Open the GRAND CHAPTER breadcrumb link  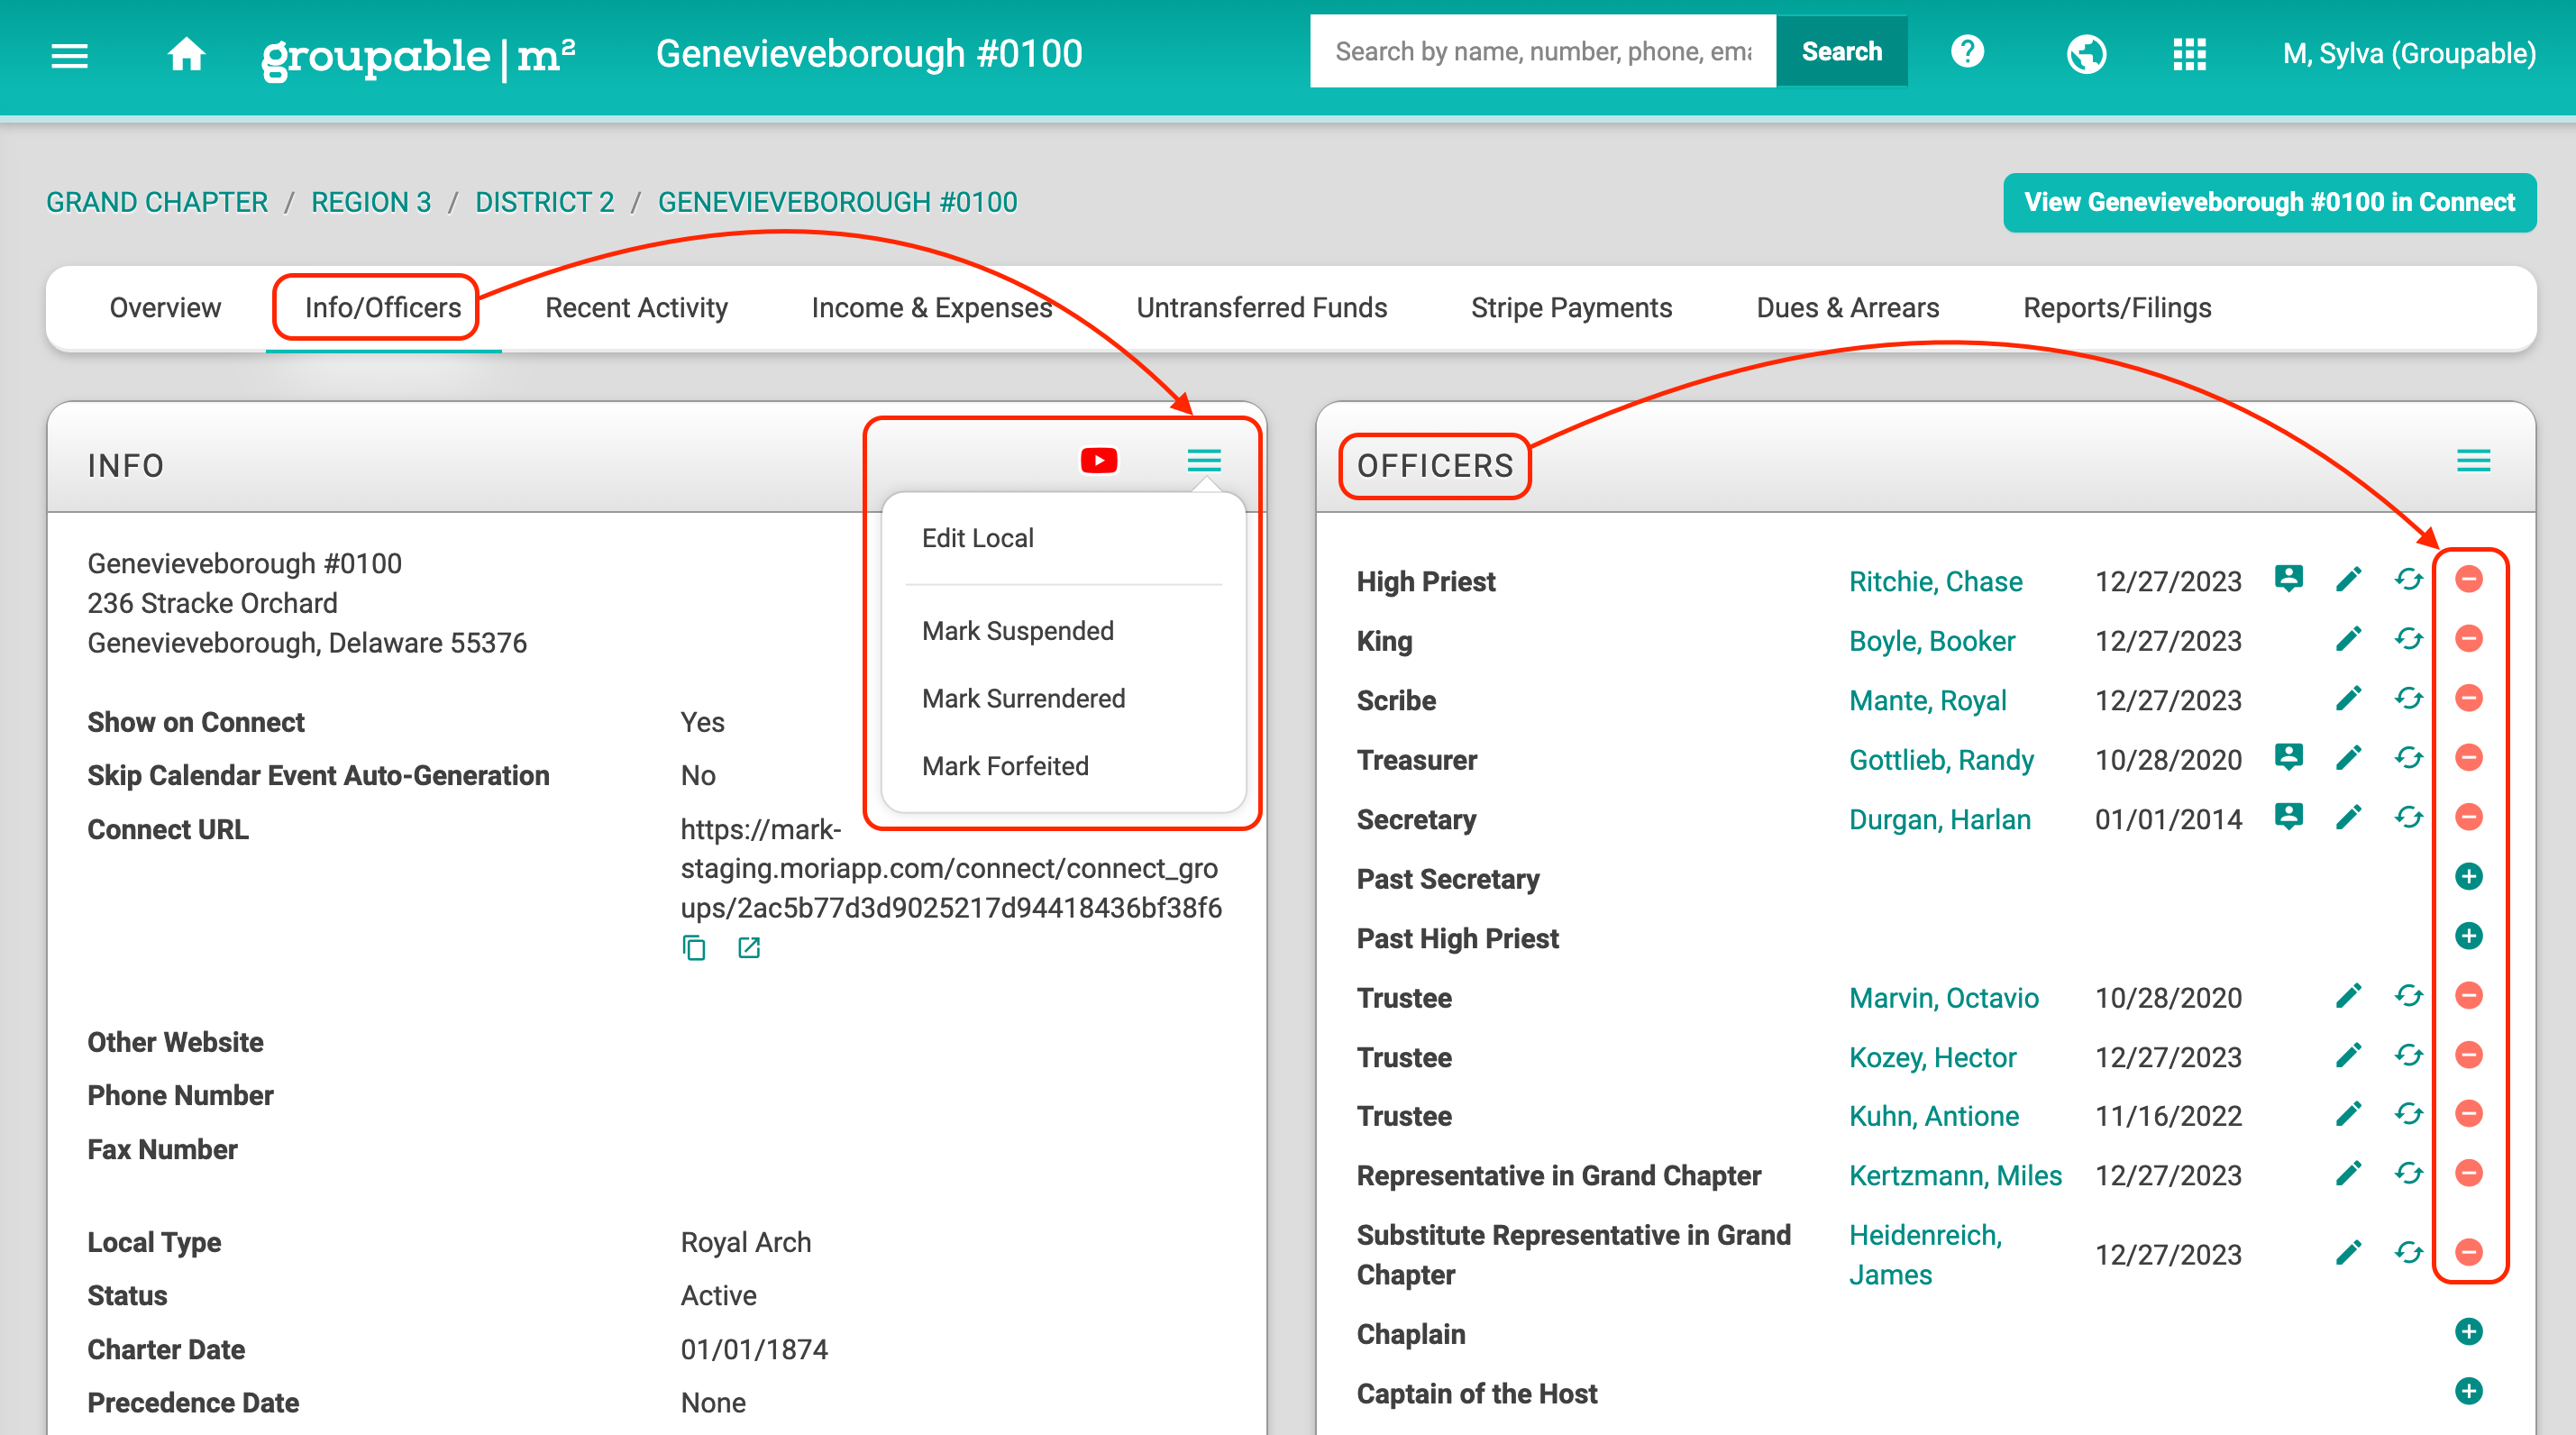[157, 203]
